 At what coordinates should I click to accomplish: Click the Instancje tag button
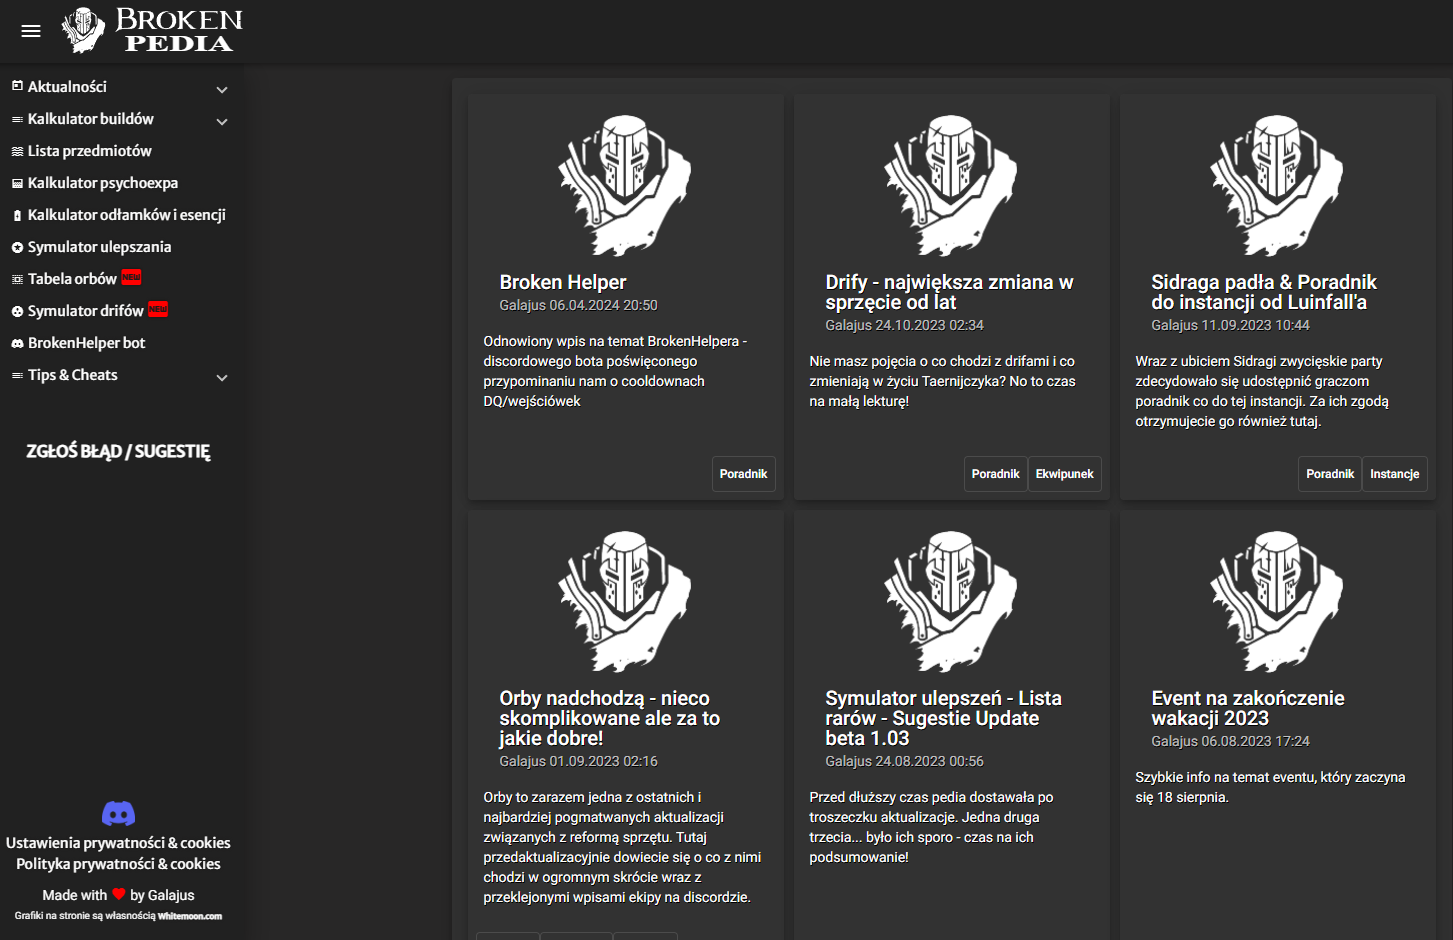1394,474
